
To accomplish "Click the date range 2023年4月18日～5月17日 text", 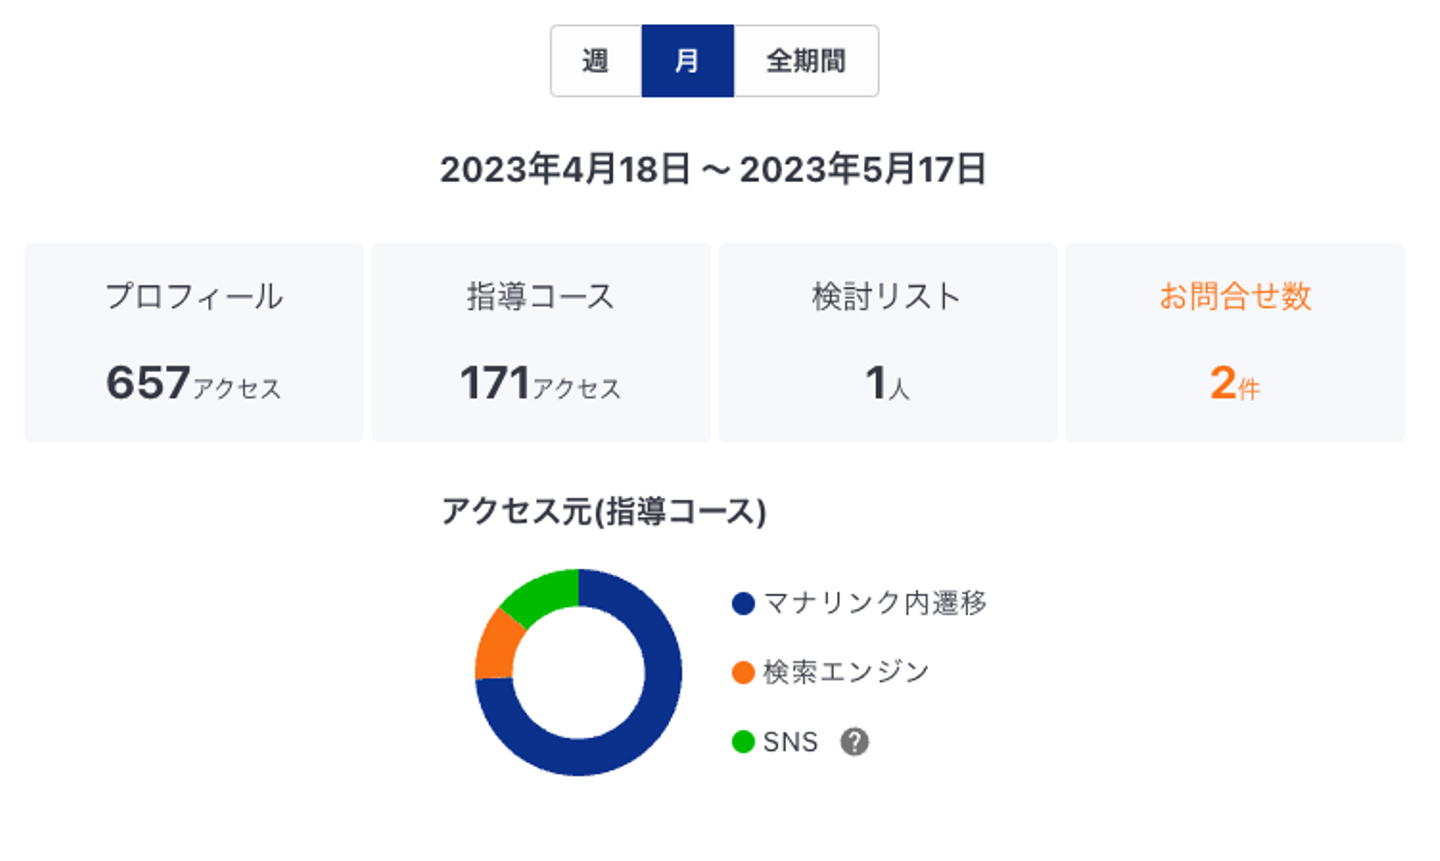I will [713, 169].
